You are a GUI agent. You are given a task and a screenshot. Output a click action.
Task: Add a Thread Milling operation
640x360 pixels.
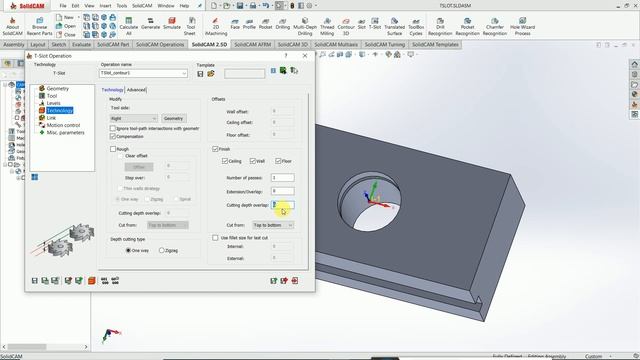[327, 27]
